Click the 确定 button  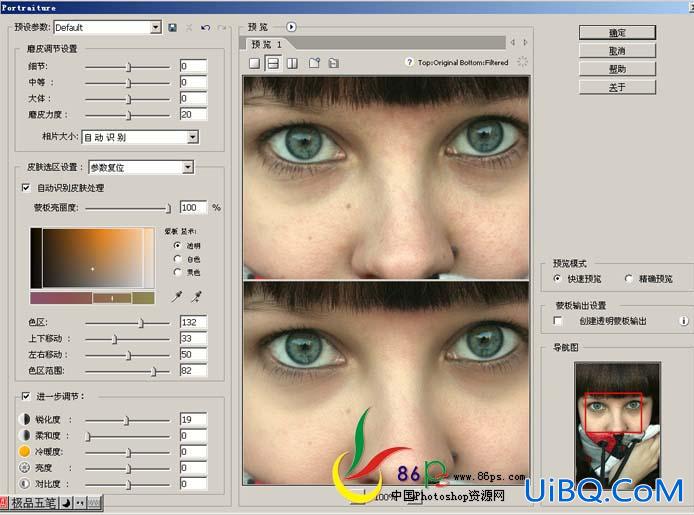point(617,33)
